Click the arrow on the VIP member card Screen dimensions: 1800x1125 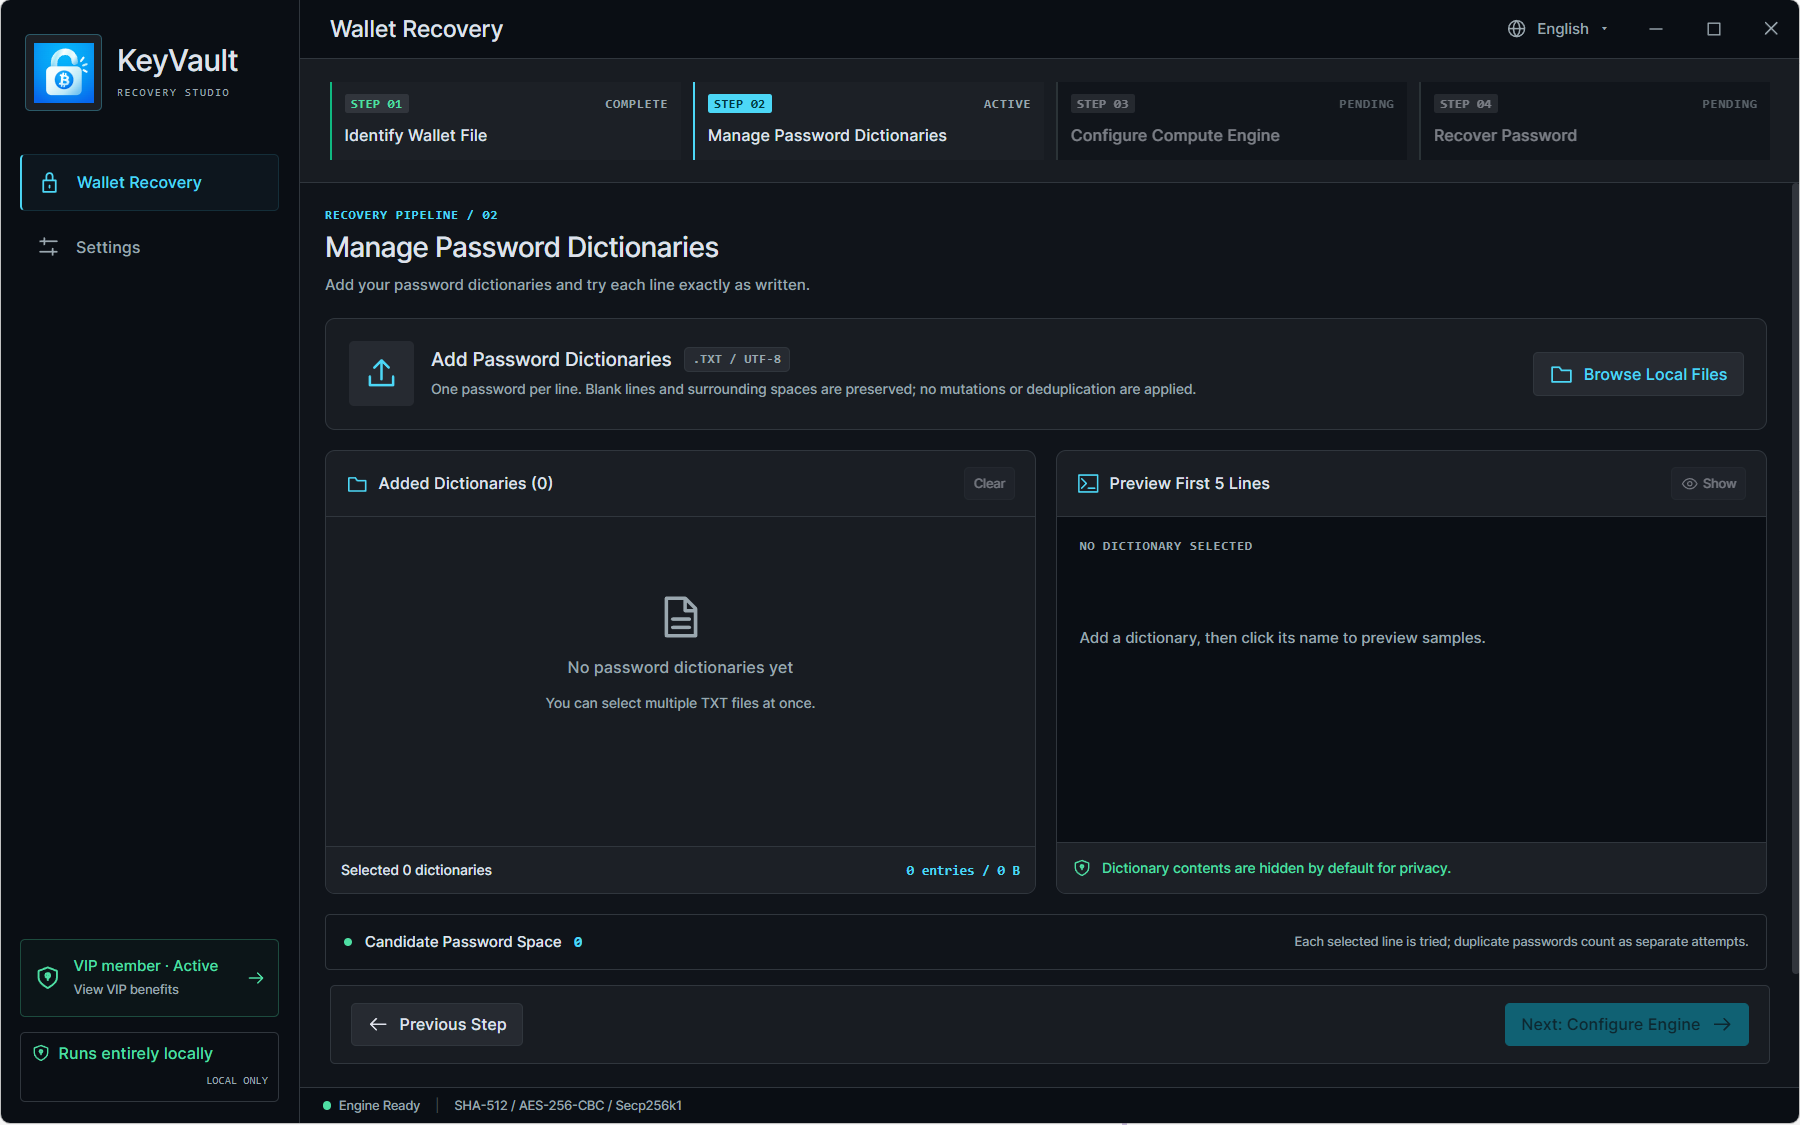point(256,978)
